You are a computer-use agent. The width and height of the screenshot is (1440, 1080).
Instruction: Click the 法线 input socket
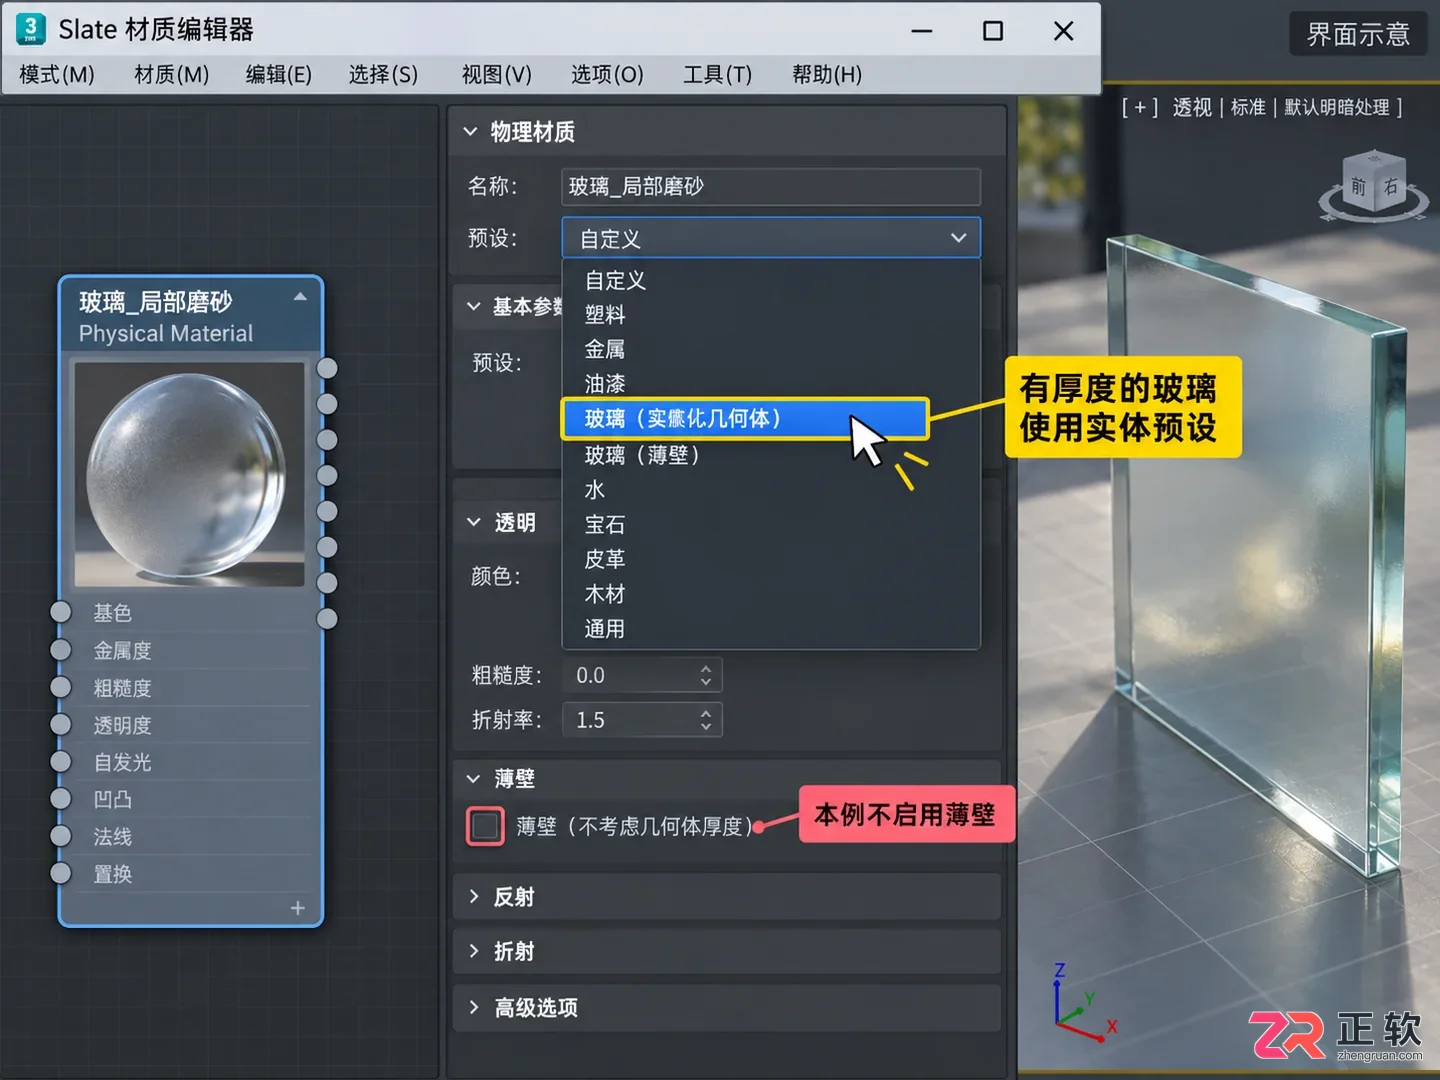(61, 836)
